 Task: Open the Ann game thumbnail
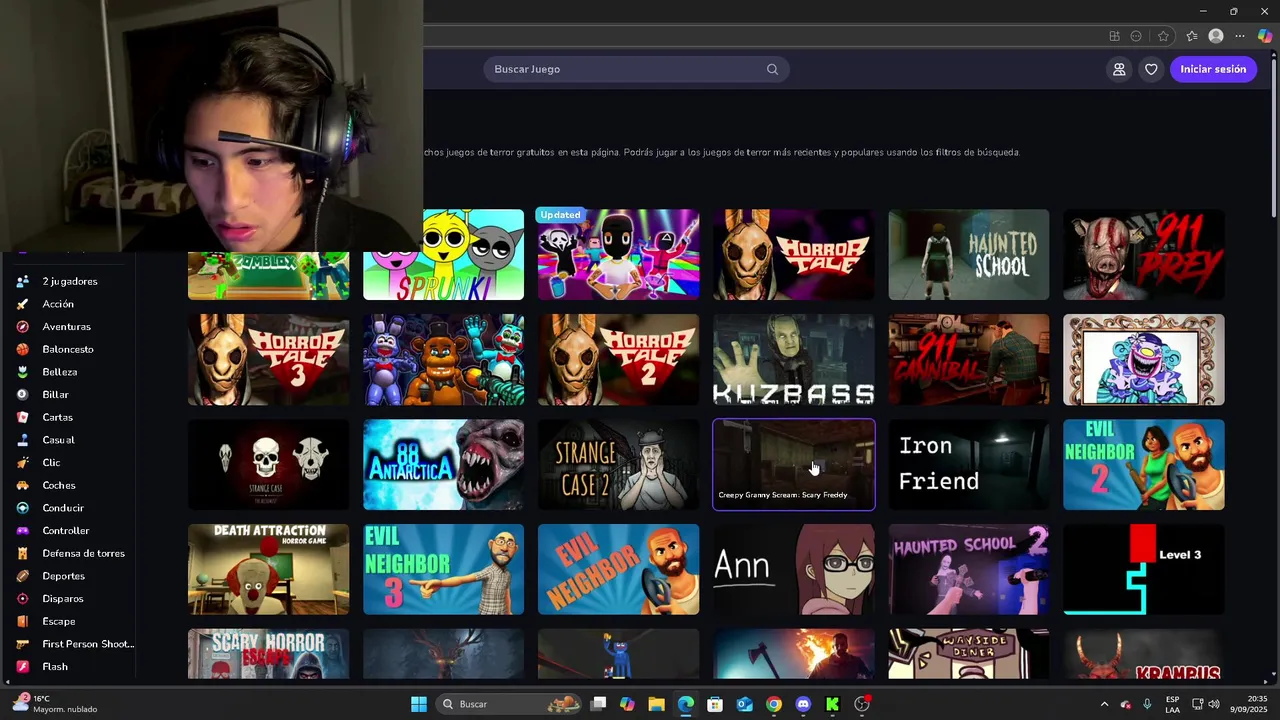click(793, 569)
